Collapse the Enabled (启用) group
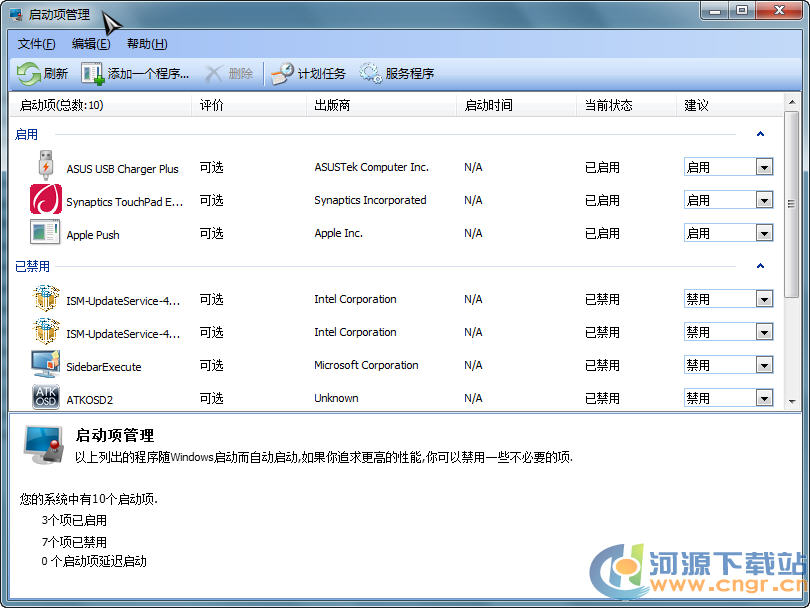This screenshot has width=810, height=608. [760, 134]
